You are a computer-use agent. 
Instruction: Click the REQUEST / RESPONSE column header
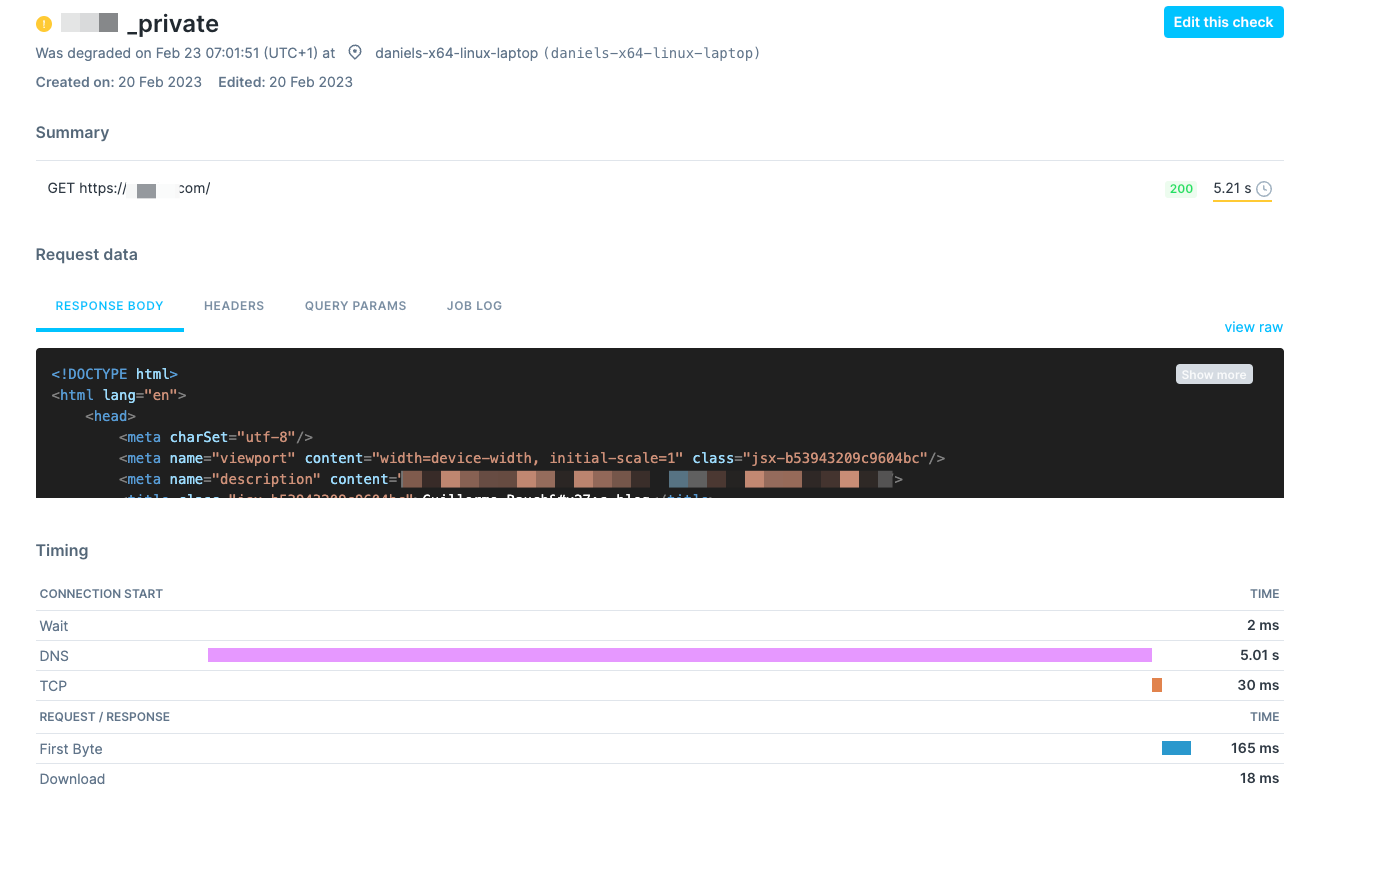[x=105, y=717]
